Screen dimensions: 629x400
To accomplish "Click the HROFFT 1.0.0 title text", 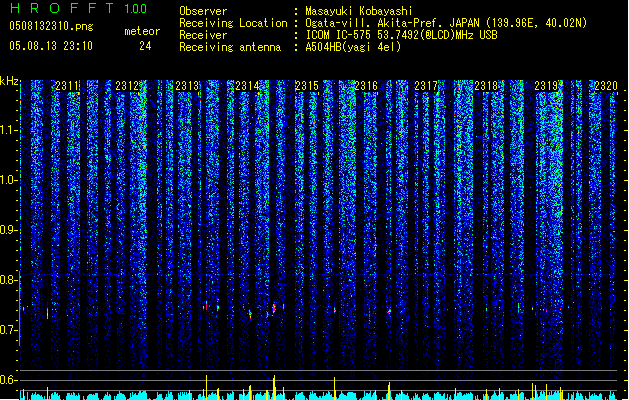I will point(78,8).
